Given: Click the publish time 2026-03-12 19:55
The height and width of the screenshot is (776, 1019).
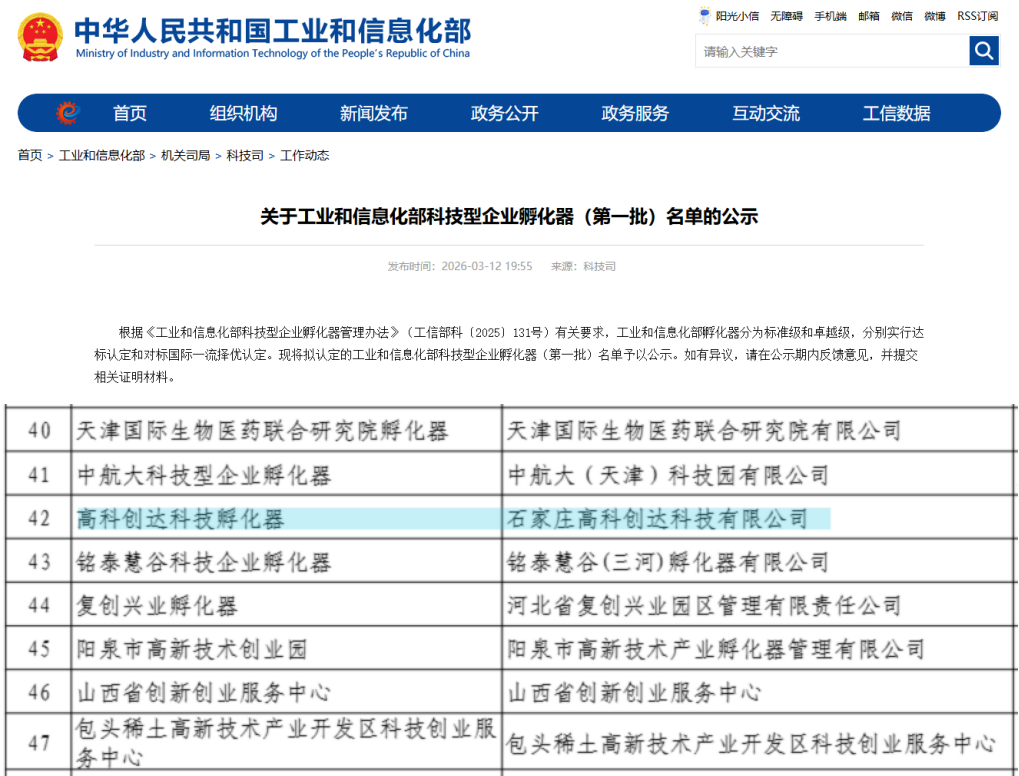Looking at the screenshot, I should coord(487,266).
